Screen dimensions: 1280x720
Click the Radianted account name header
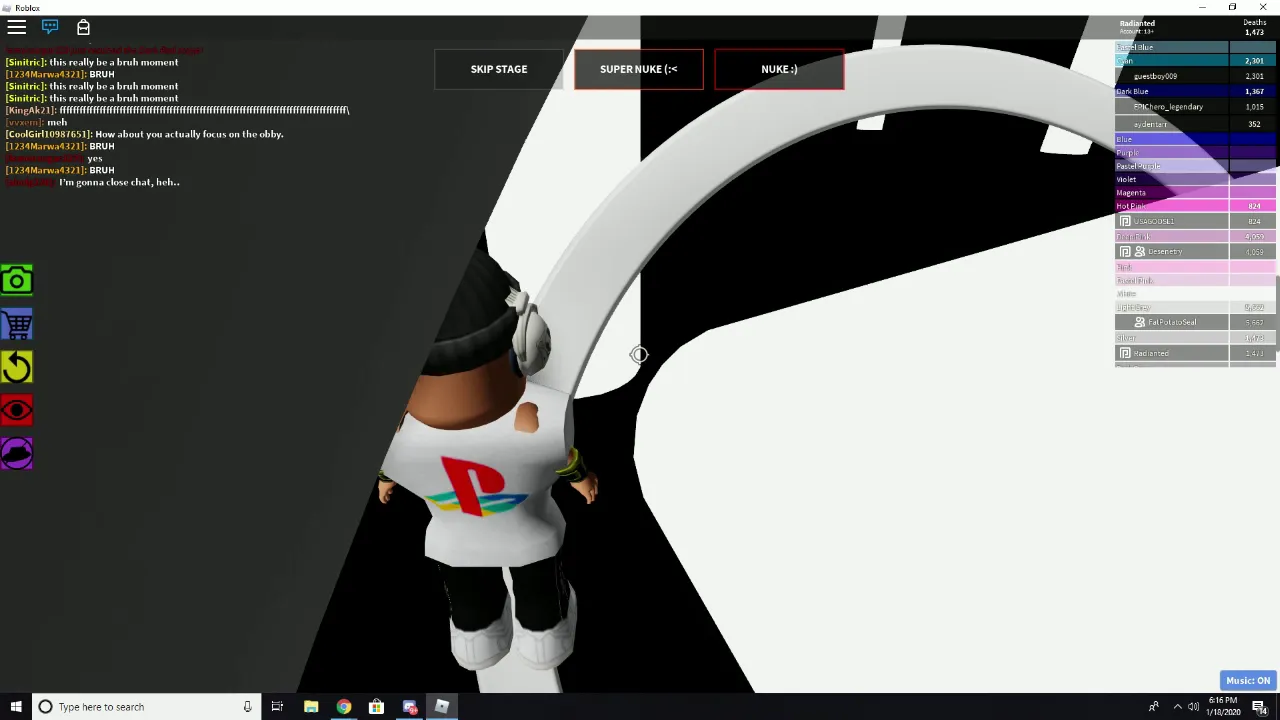click(1137, 23)
